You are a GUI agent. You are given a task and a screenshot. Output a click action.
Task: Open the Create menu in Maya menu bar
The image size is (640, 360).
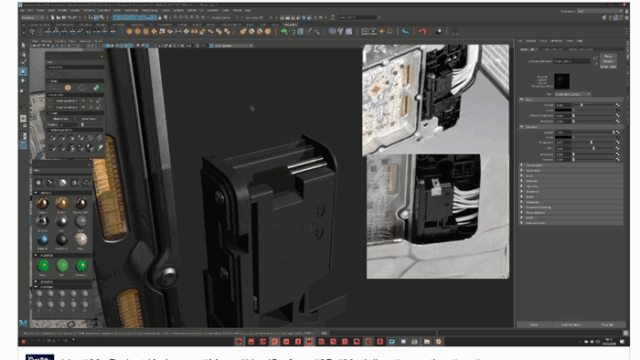40,10
